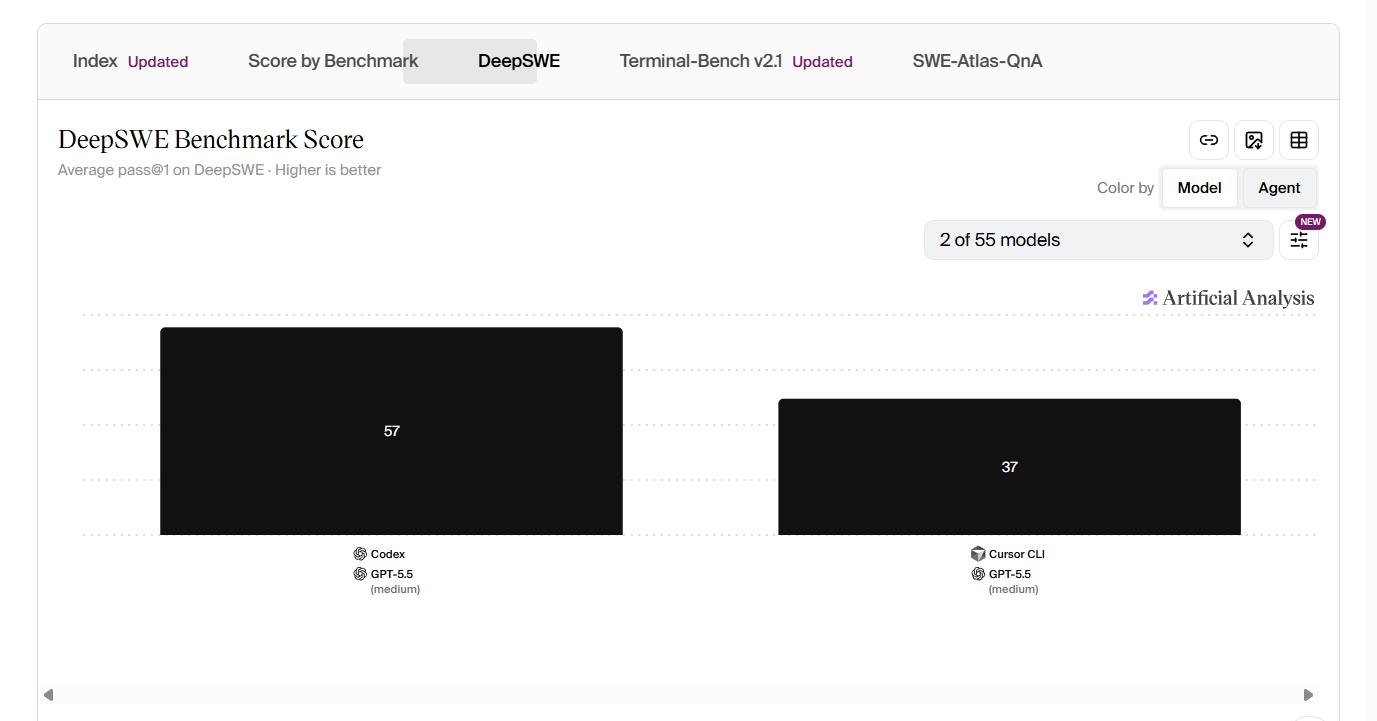Viewport: 1377px width, 721px height.
Task: Click the "GPT-5.5" label under Codex
Action: (392, 574)
